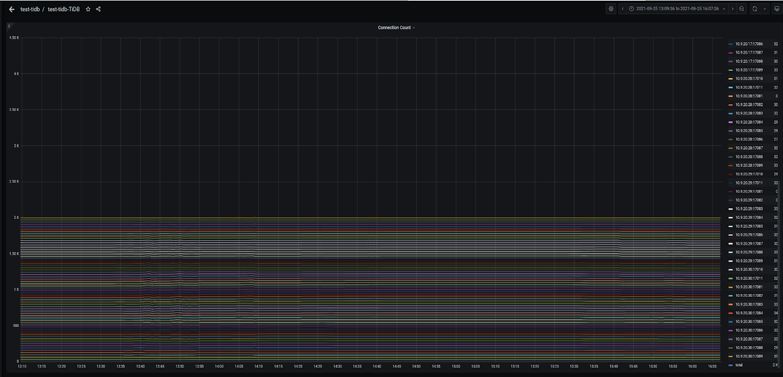Screen dimensions: 783x377
Task: Click the panel info corner indicator
Action: pyautogui.click(x=9, y=25)
